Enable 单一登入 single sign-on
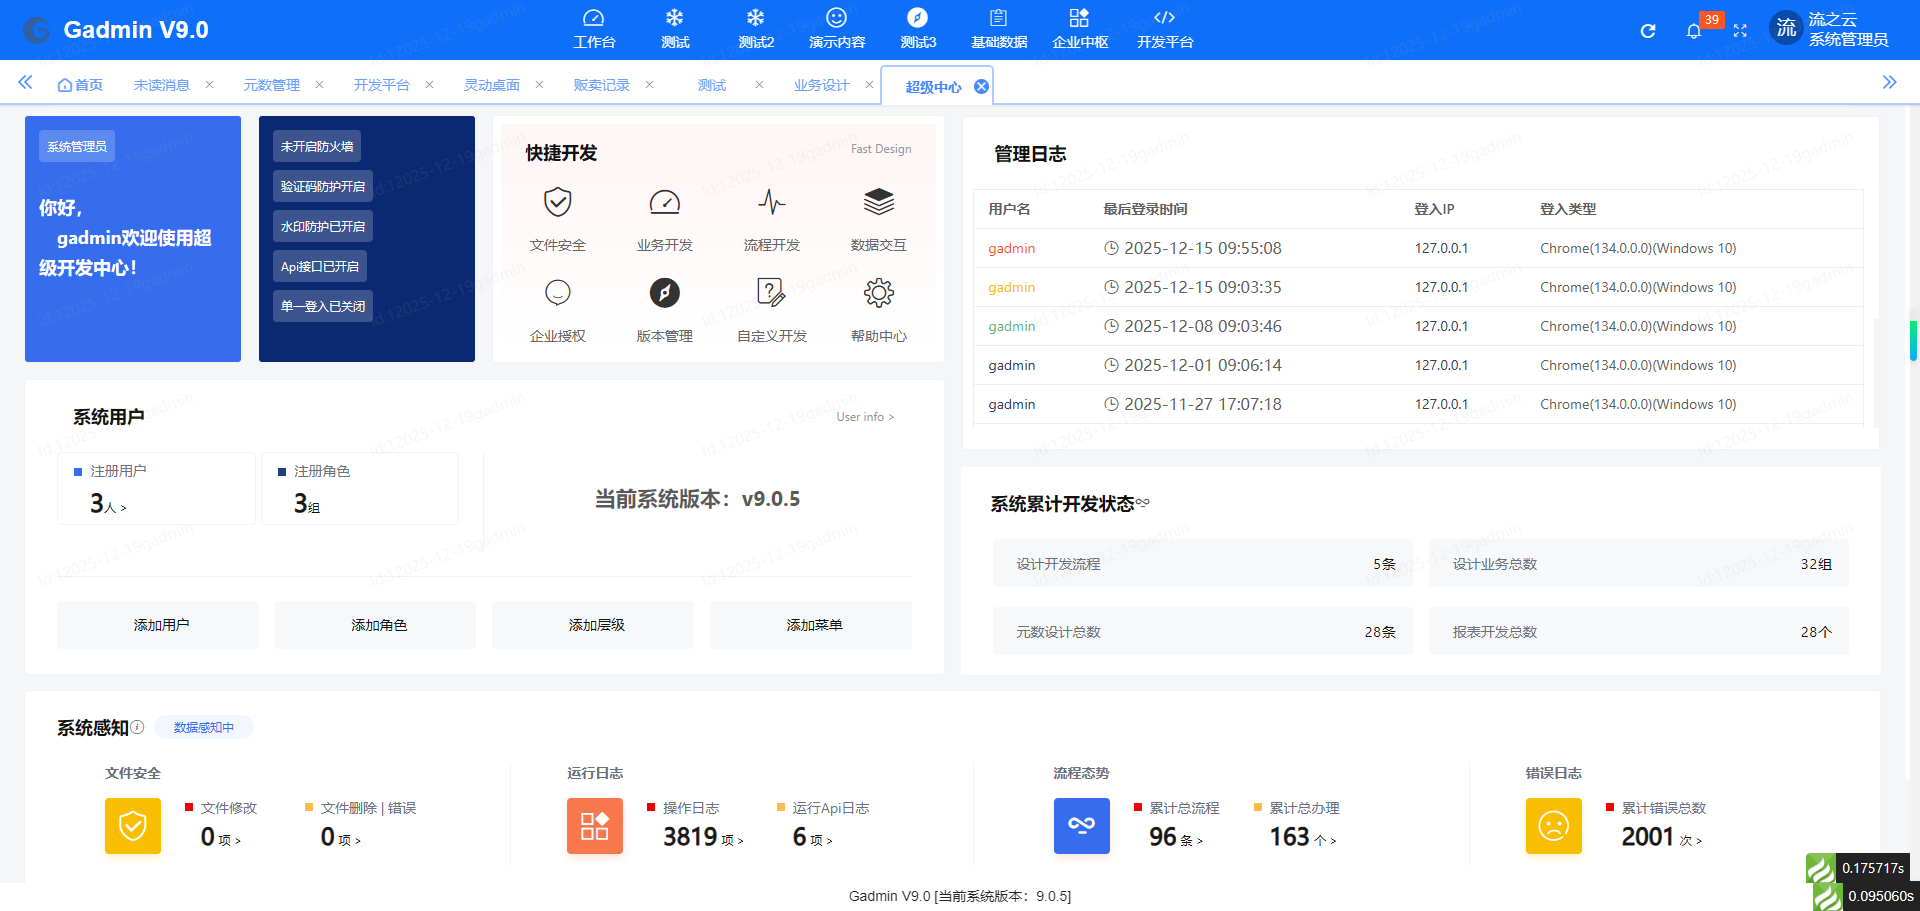This screenshot has height=911, width=1920. [x=321, y=305]
